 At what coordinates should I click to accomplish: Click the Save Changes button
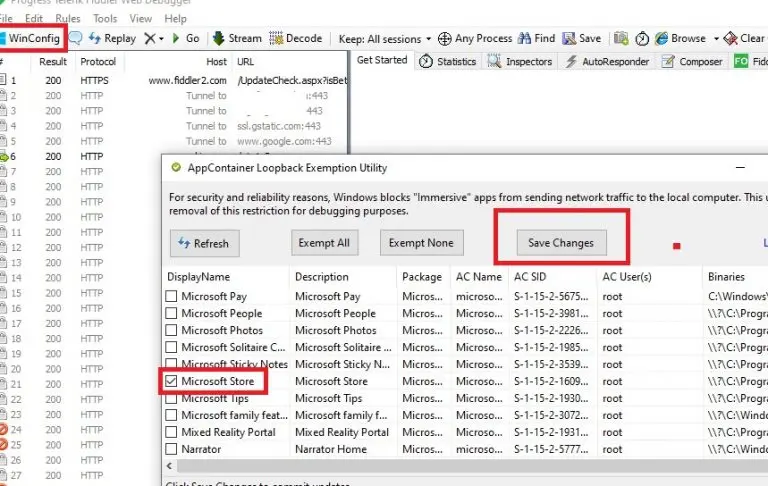coord(561,243)
